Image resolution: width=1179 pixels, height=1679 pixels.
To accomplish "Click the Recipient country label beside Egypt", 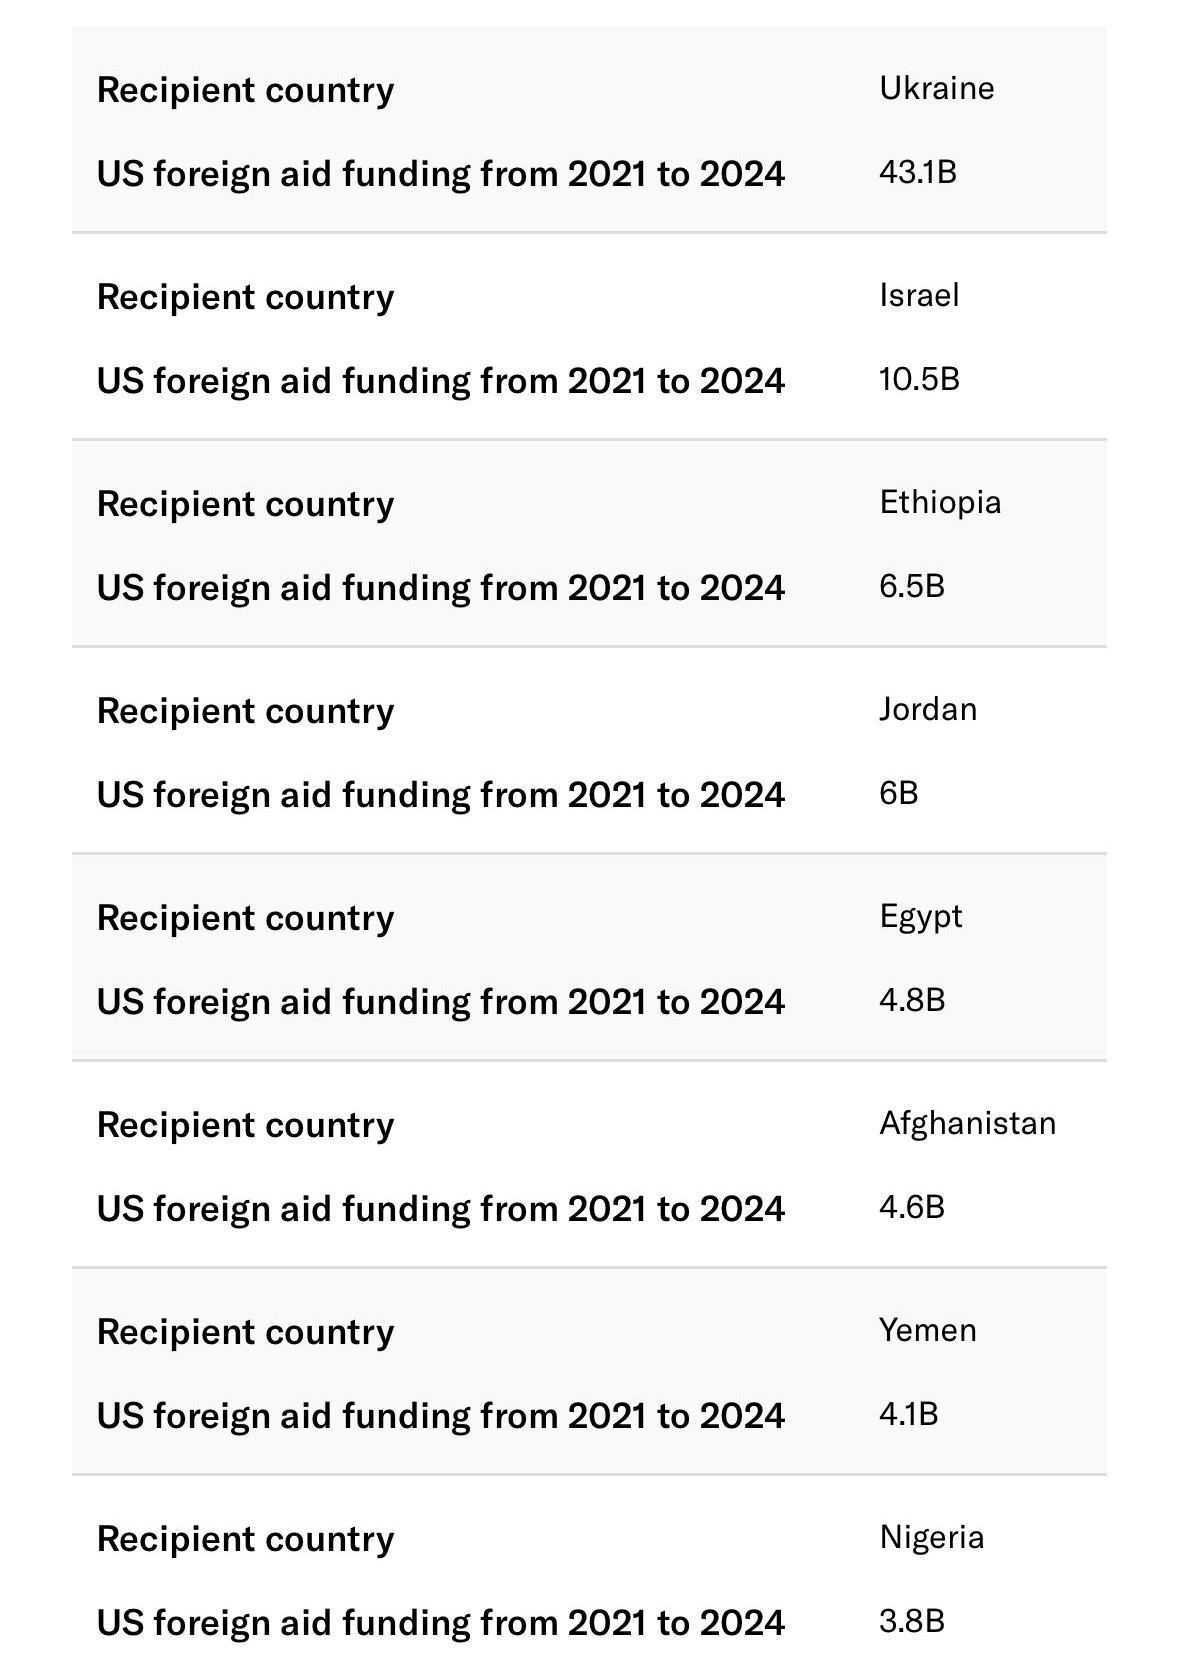I will click(x=245, y=918).
